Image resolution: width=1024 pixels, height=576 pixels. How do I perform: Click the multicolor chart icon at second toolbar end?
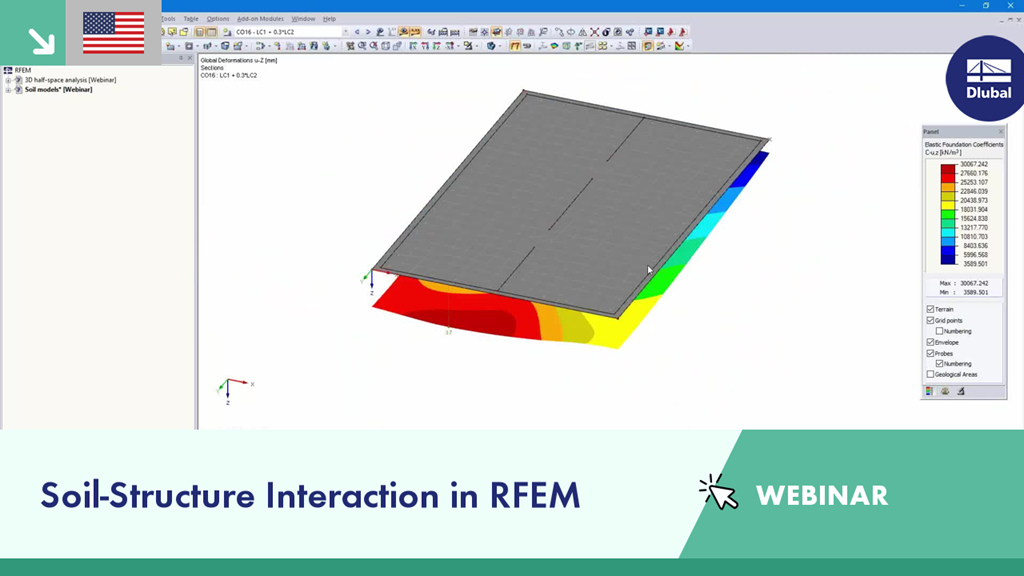pos(679,46)
